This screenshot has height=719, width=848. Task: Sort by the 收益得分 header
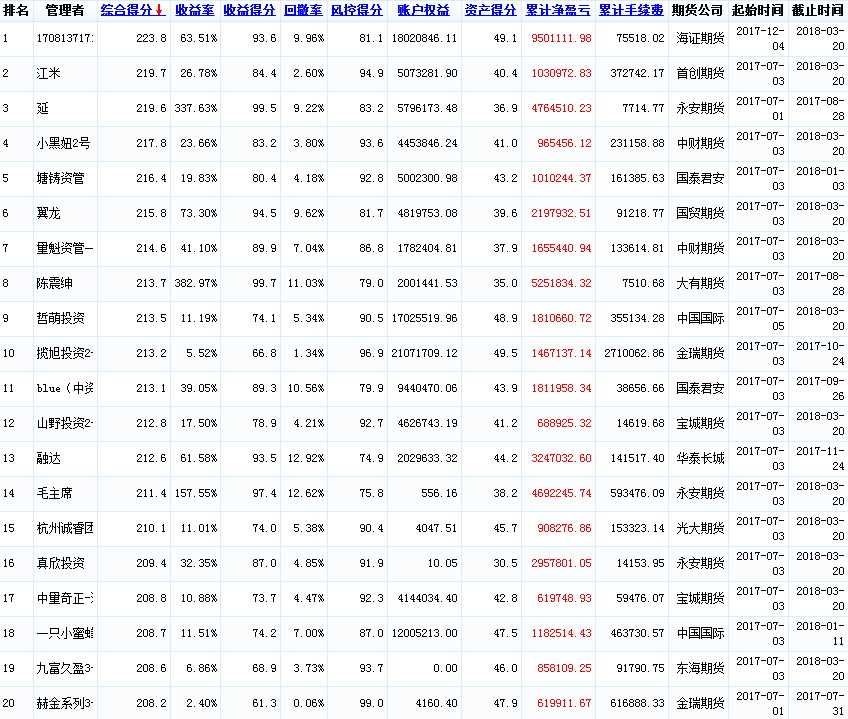(x=248, y=10)
